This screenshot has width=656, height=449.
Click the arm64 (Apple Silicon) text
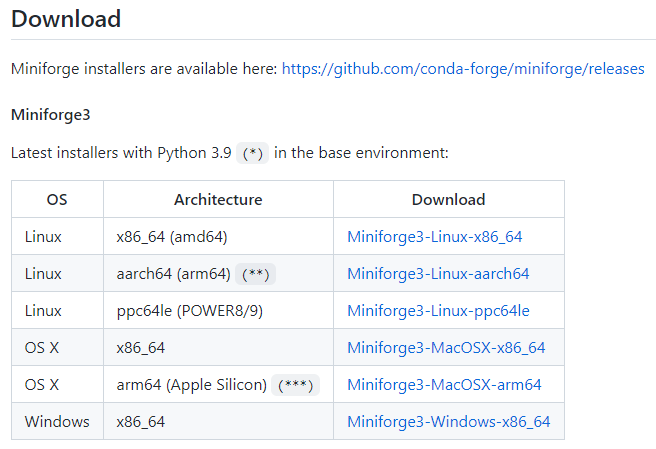tap(191, 385)
